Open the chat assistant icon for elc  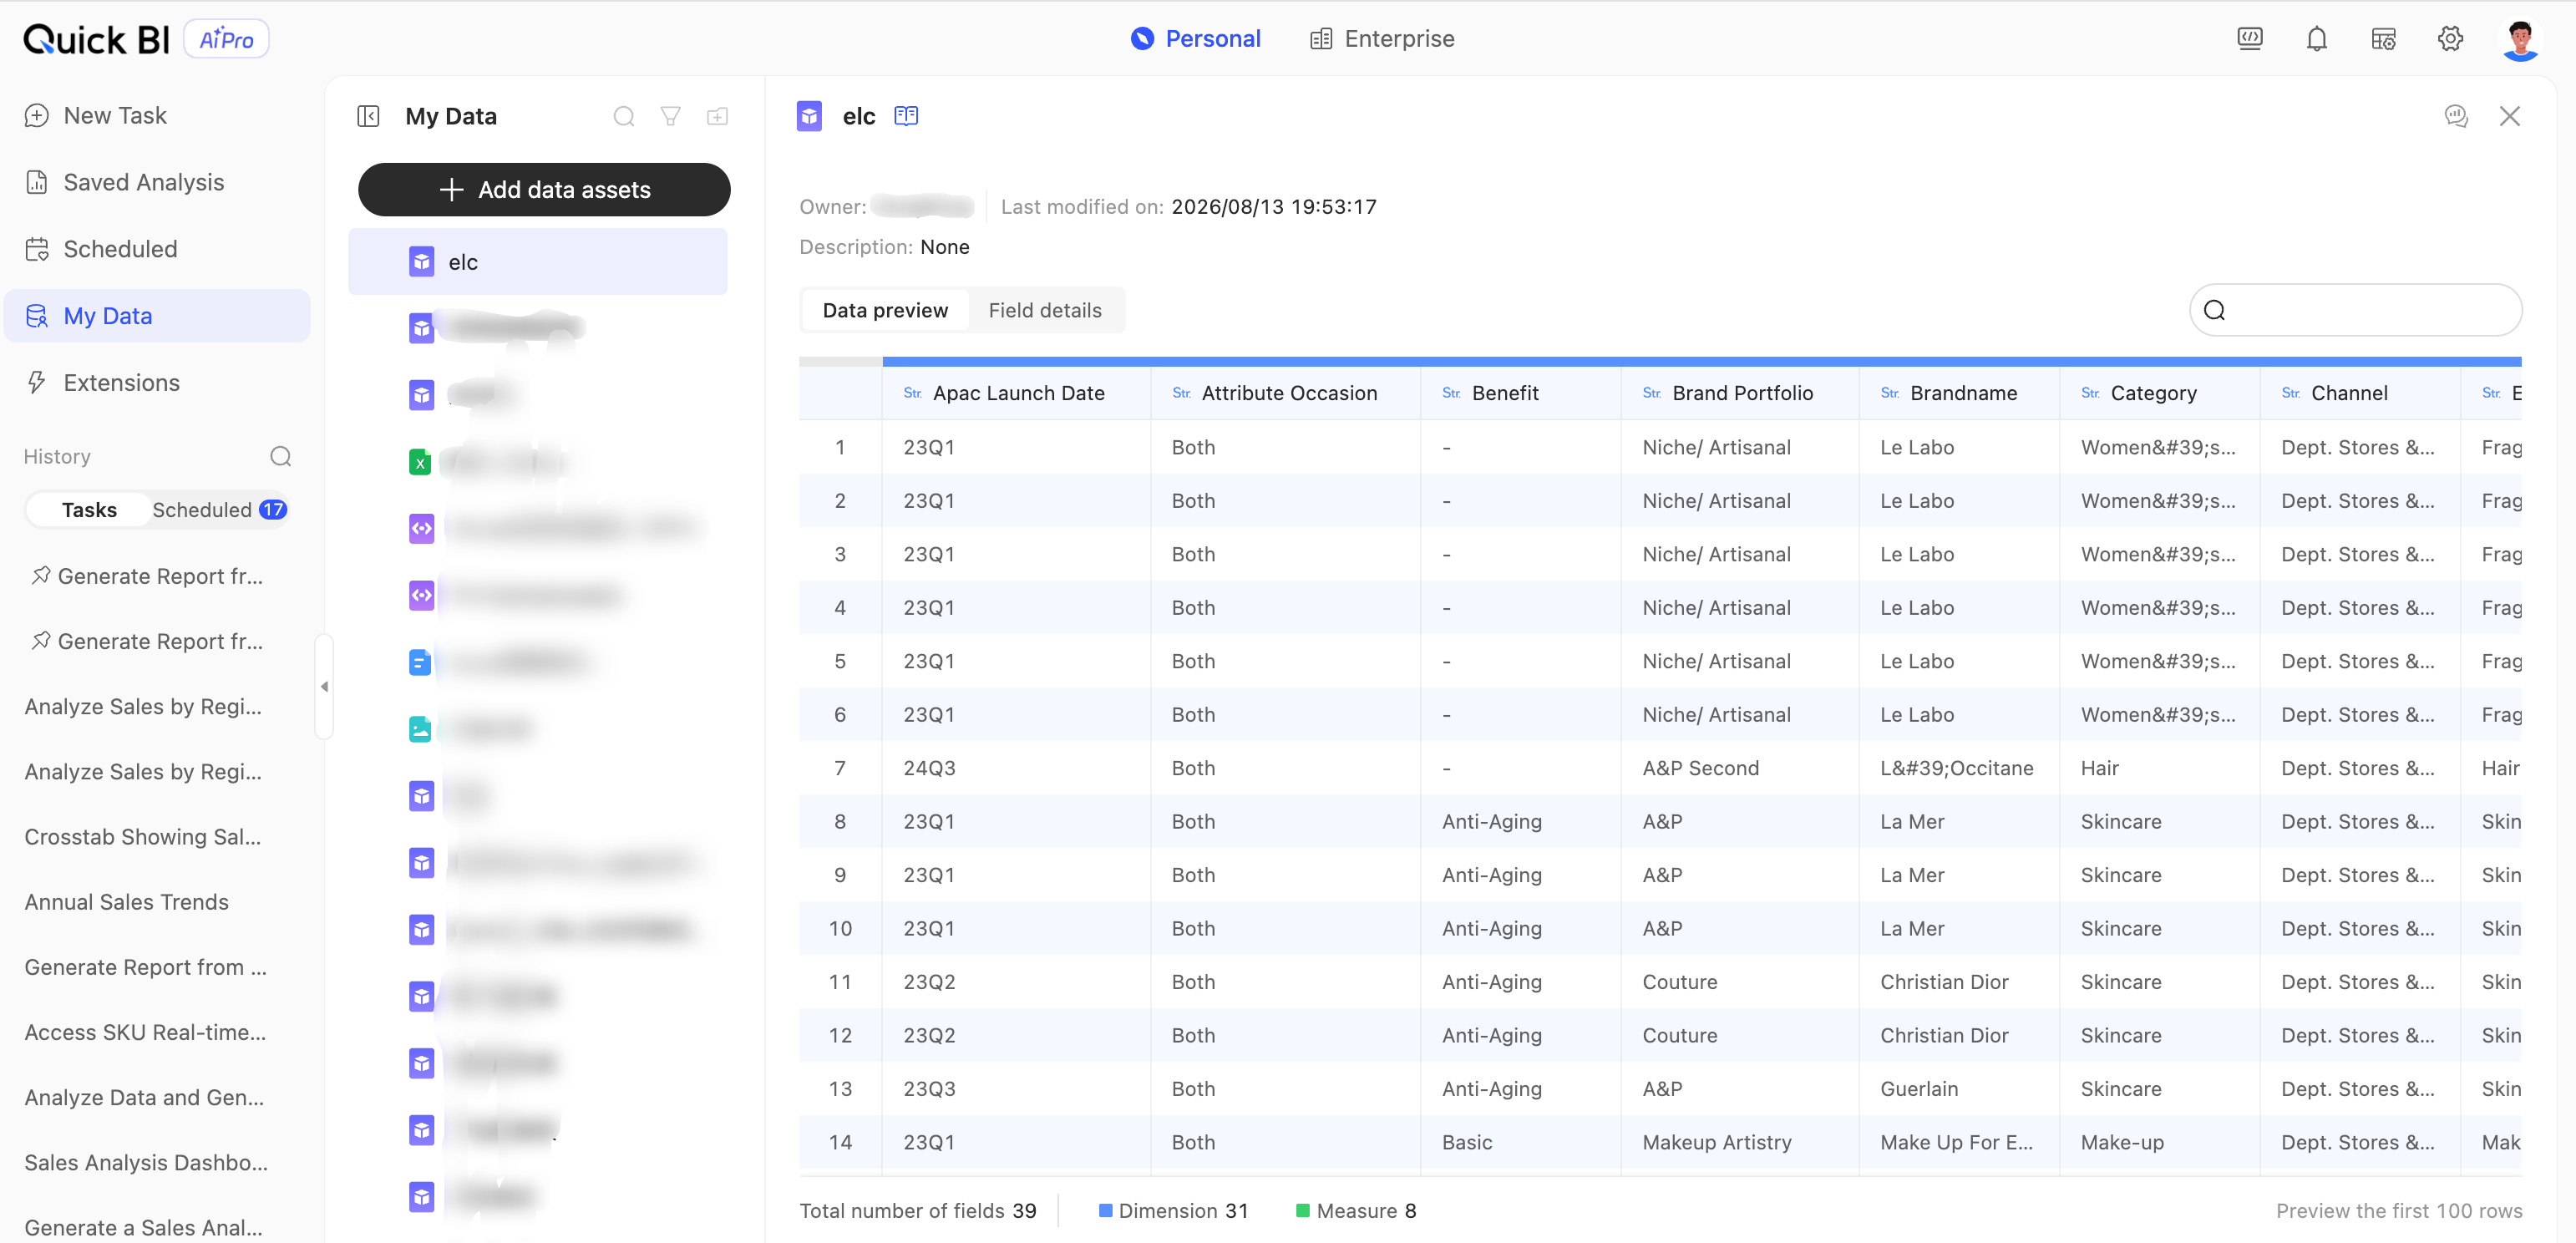pyautogui.click(x=2456, y=116)
